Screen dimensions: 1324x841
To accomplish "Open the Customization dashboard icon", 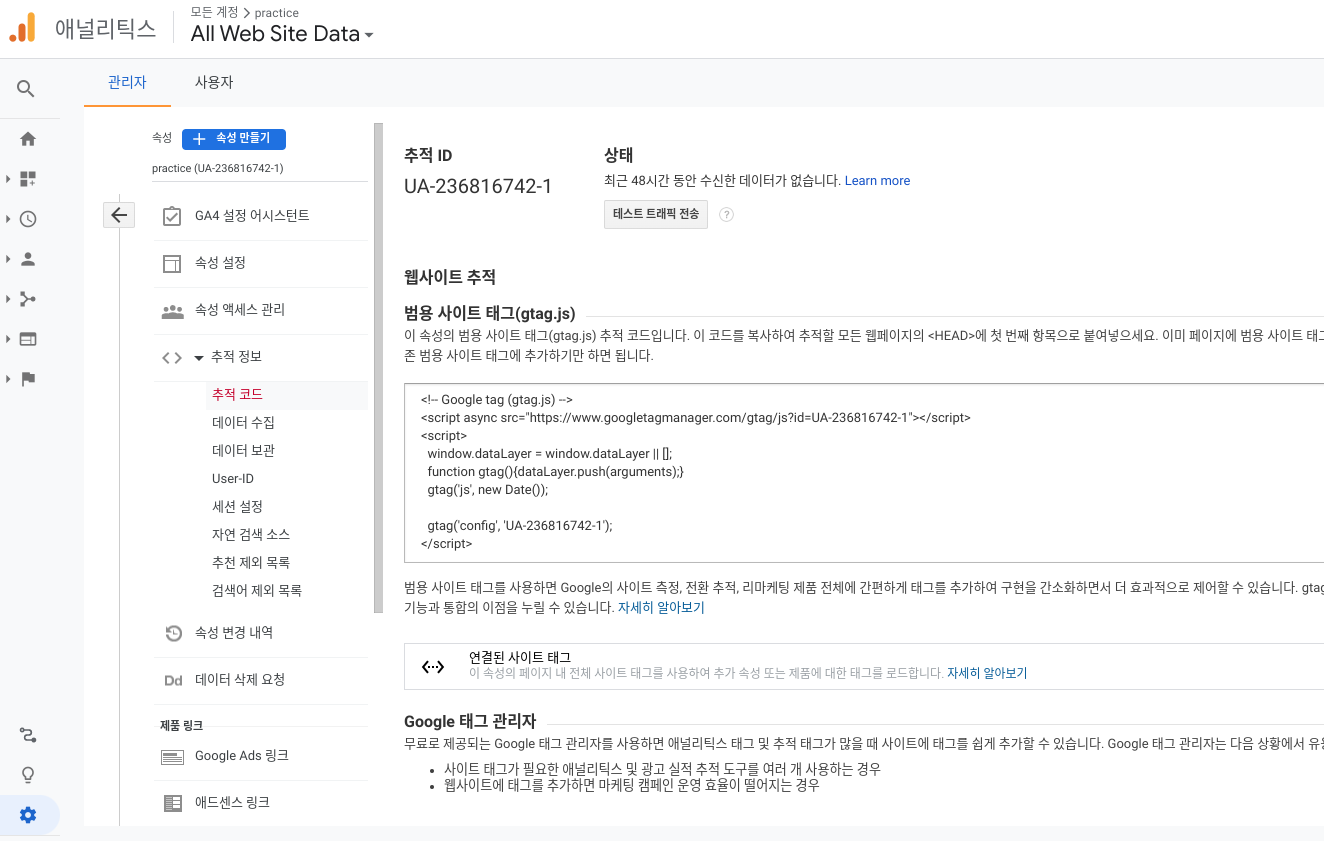I will pos(28,179).
